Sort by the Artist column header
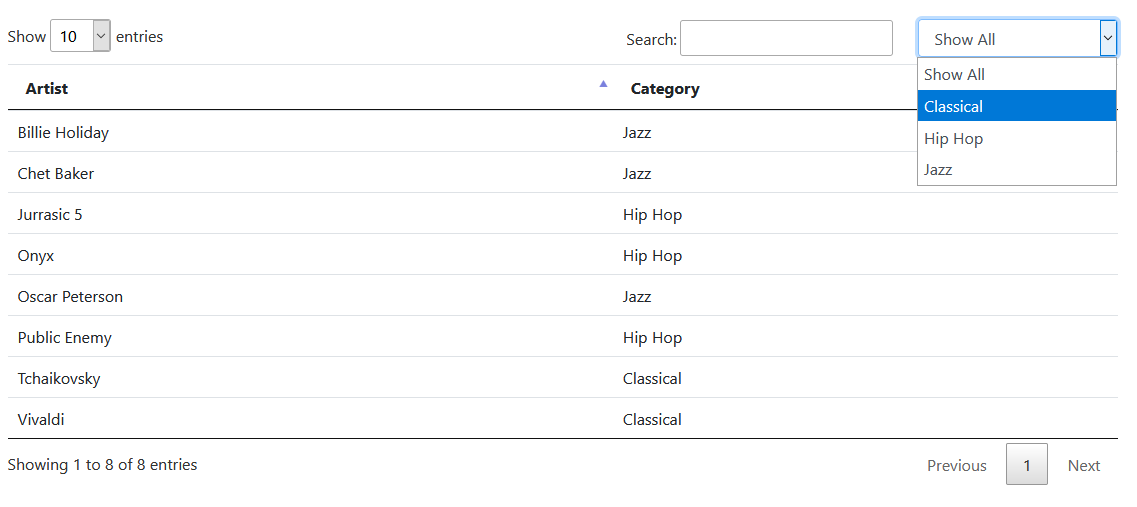The height and width of the screenshot is (507, 1137). [x=310, y=88]
